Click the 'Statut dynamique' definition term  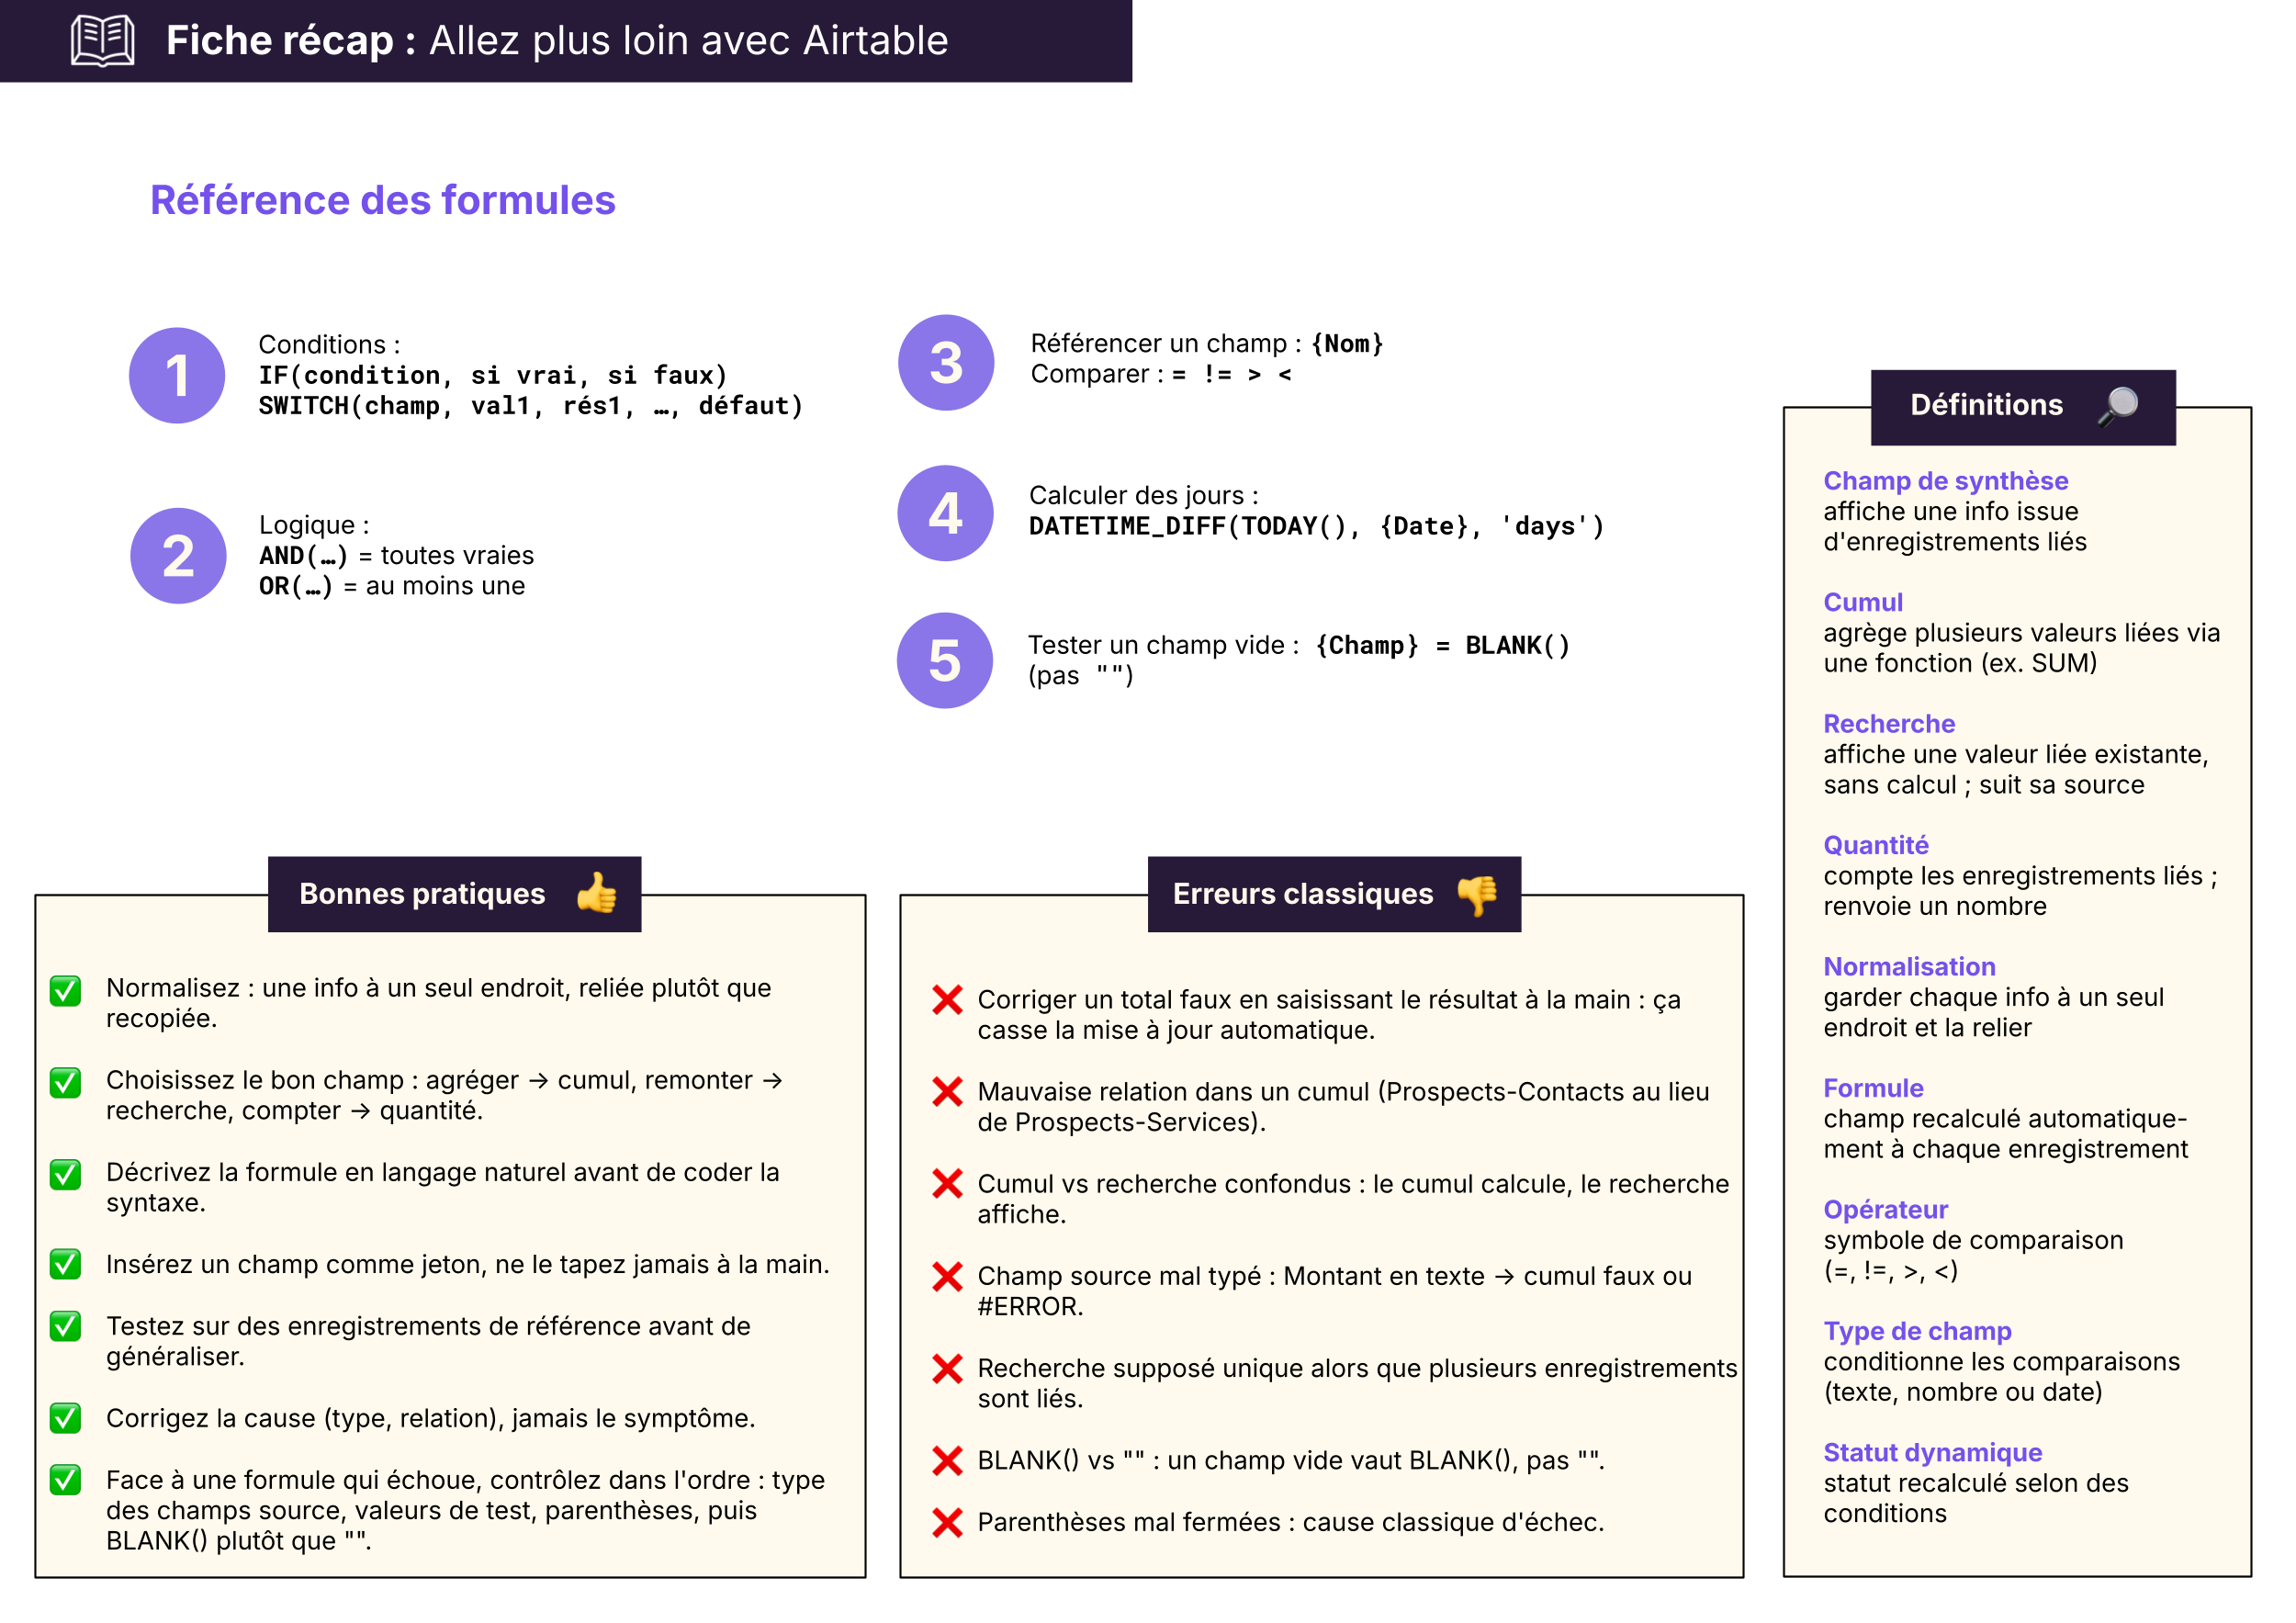[1932, 1452]
